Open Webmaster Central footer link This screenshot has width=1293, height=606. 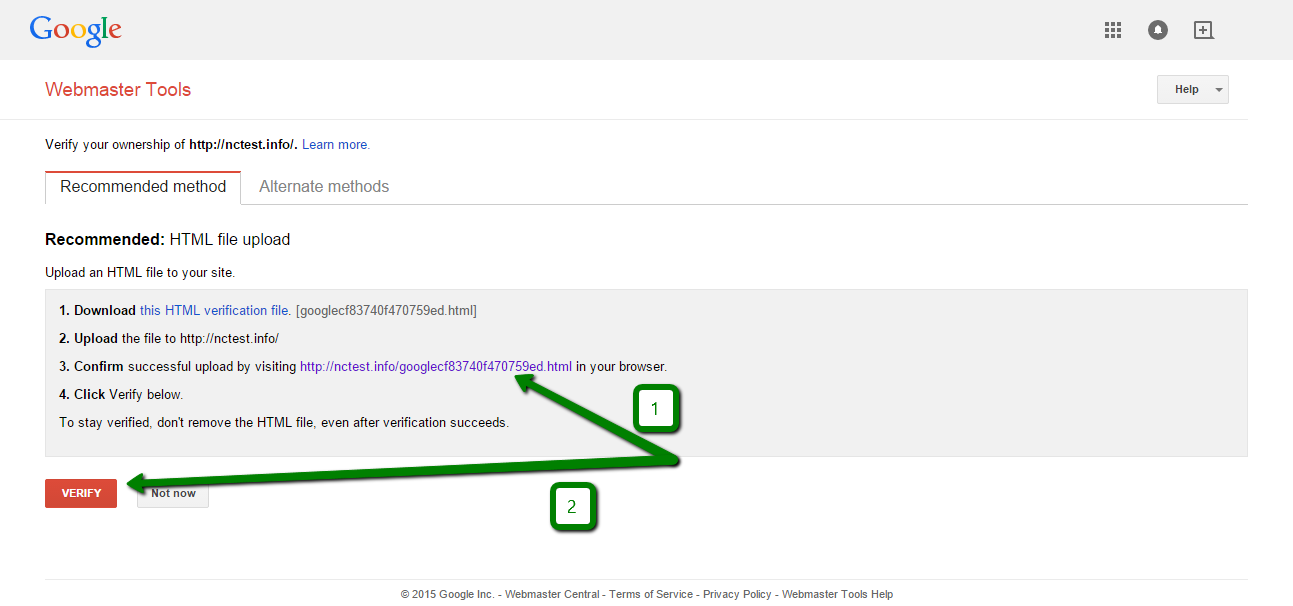(552, 594)
